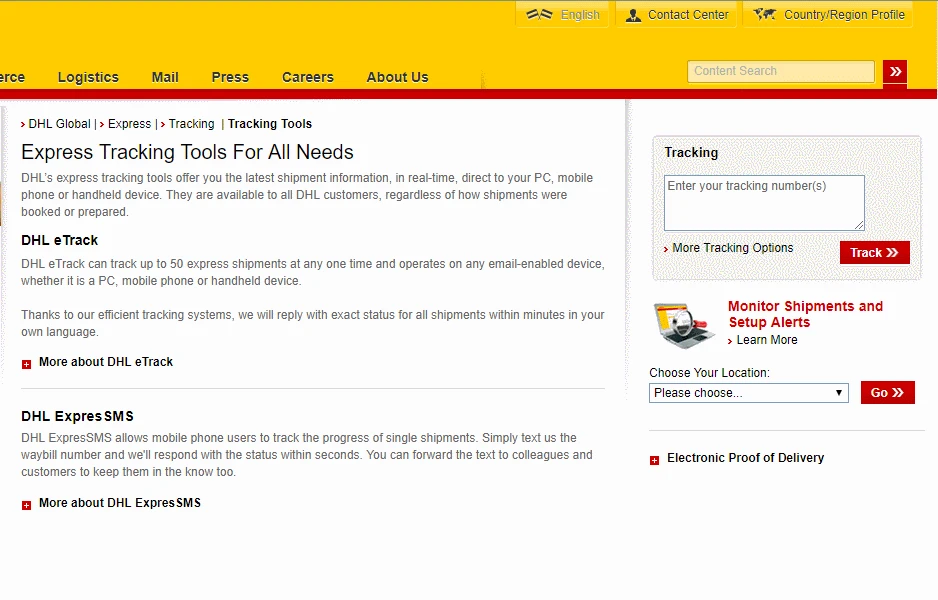Submit content search with arrow button
Screen dimensions: 938x600
pos(895,72)
